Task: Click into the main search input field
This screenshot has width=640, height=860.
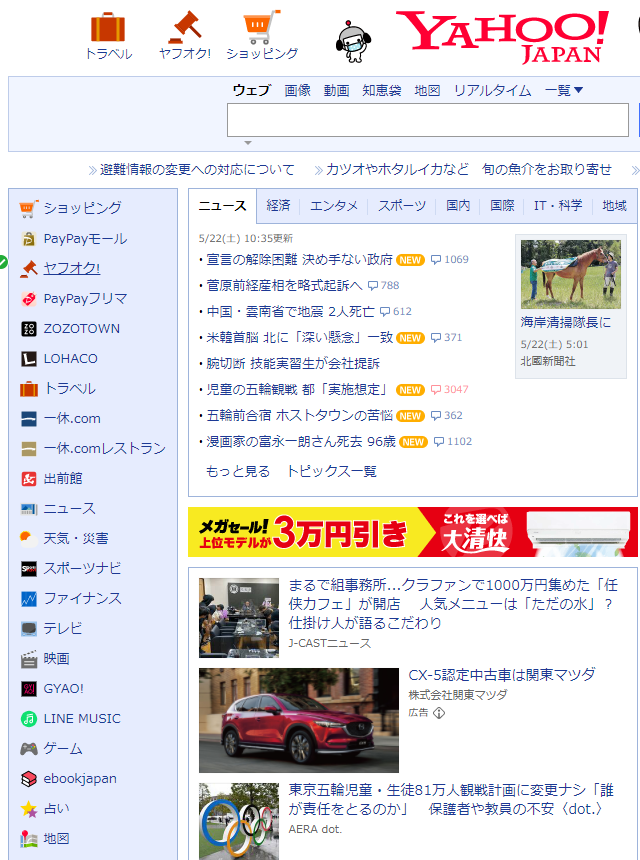Action: [428, 120]
